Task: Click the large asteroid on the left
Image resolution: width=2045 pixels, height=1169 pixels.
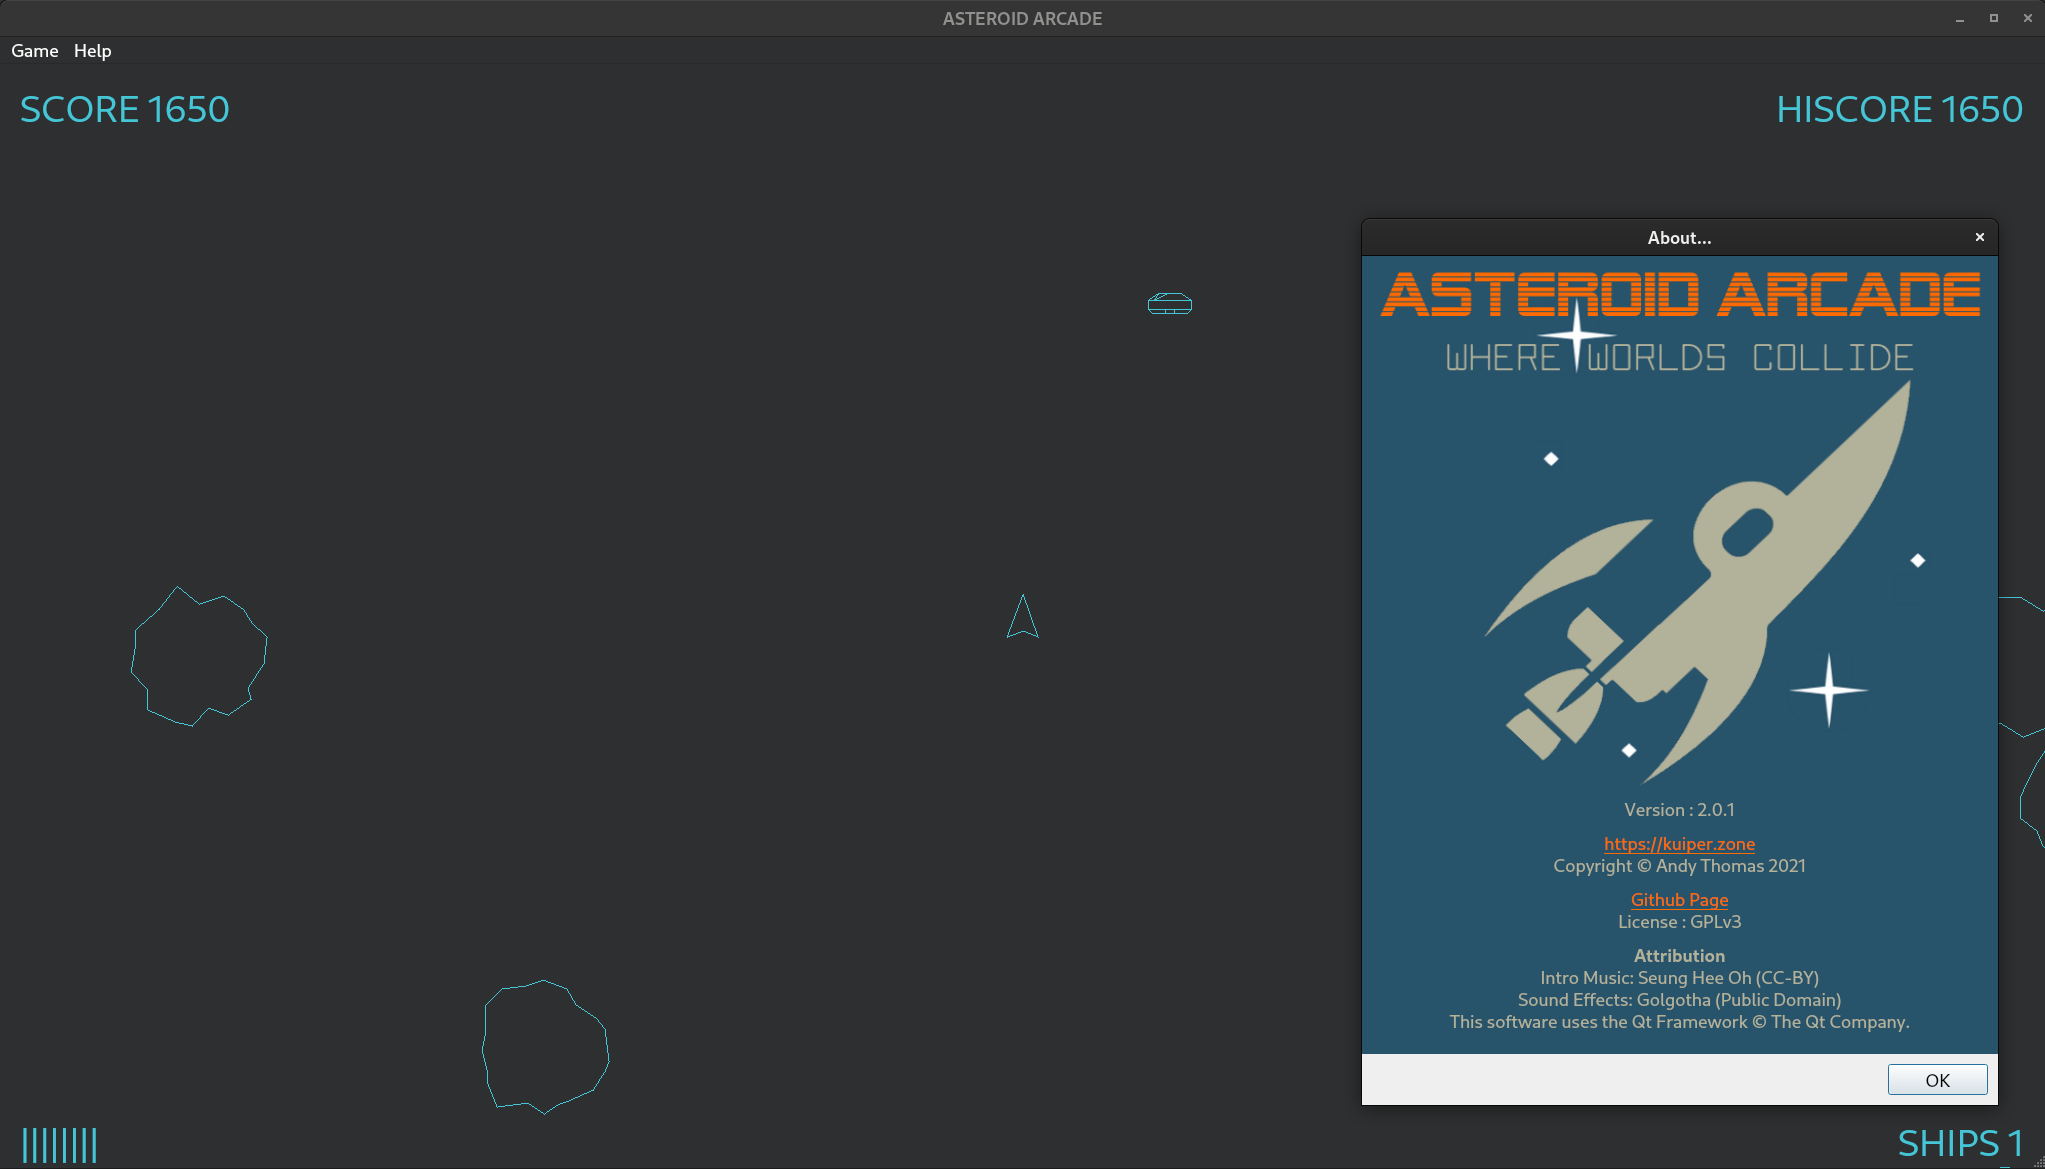Action: click(x=199, y=656)
